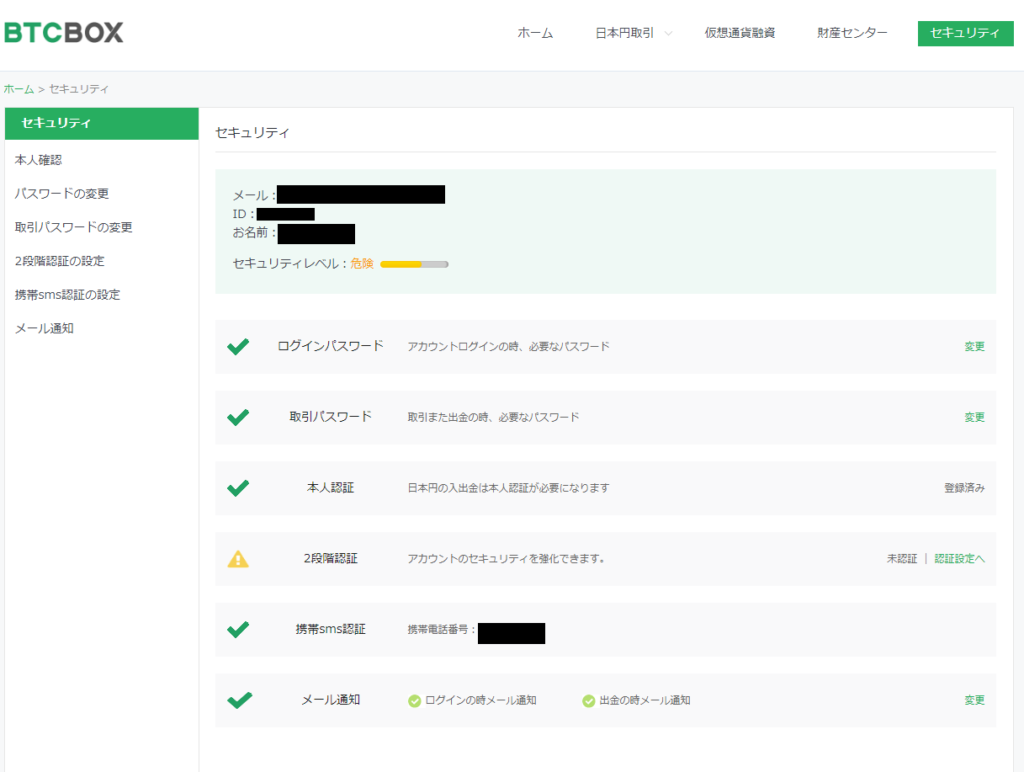This screenshot has width=1024, height=772.
Task: Click green checkmark icon beside ログインパスワード
Action: 238,347
